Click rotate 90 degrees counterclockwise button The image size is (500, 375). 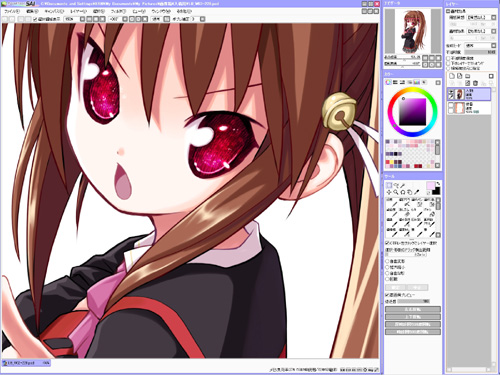413,324
